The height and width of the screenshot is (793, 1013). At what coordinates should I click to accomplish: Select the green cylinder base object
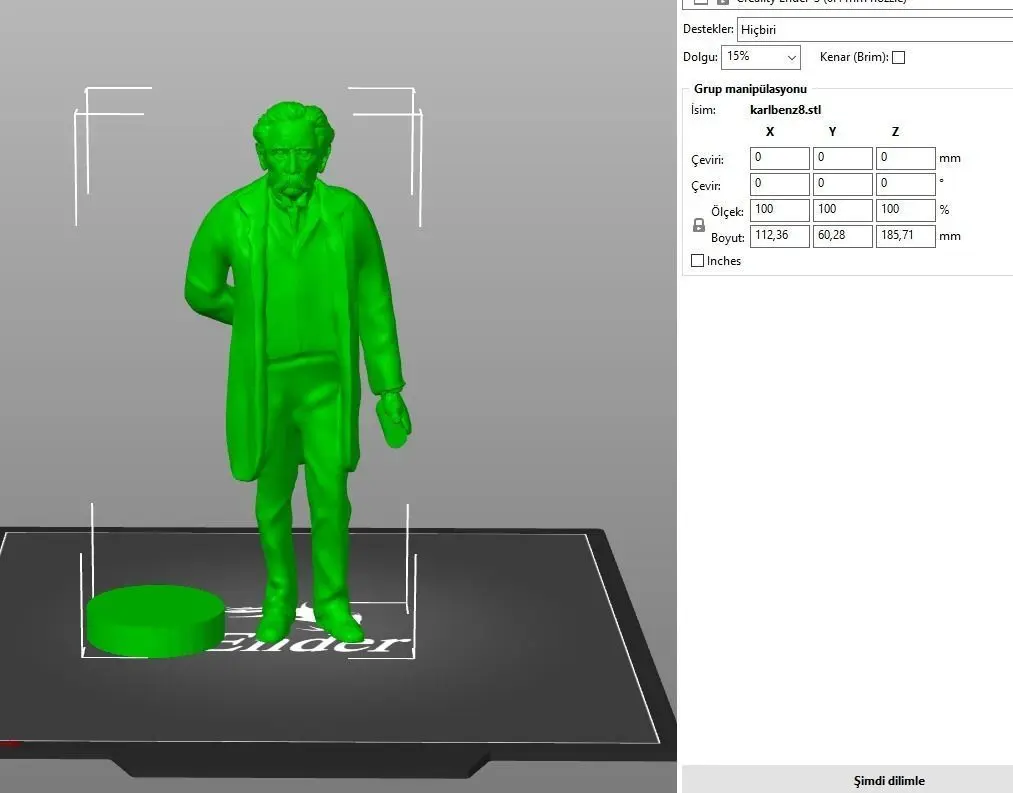[x=156, y=621]
